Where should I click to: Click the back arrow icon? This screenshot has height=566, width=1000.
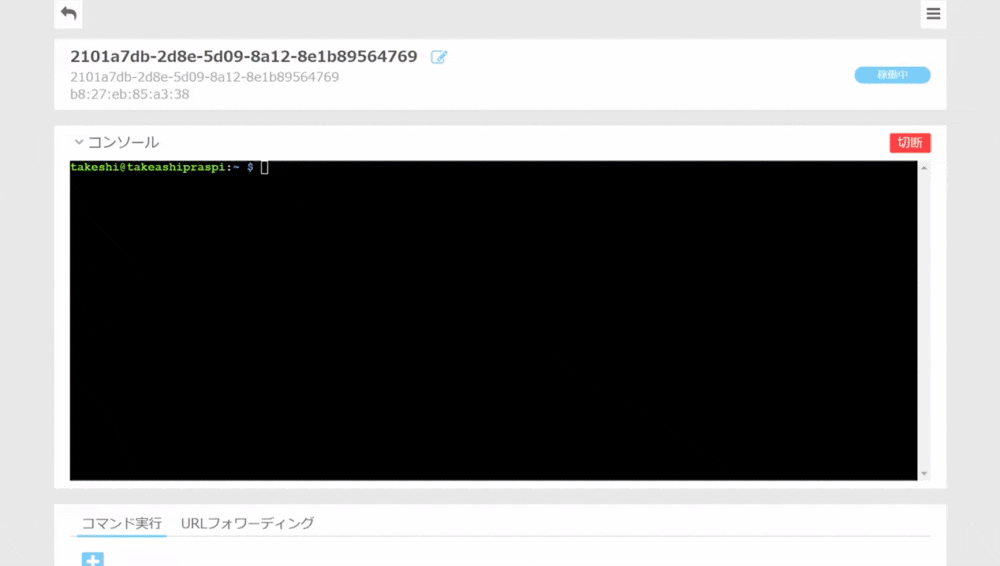[x=68, y=13]
